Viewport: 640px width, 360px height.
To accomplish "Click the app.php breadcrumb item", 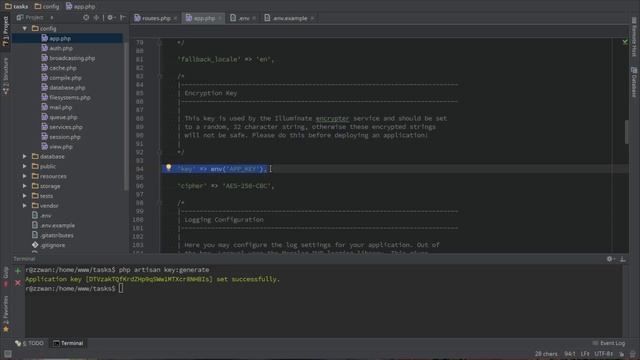I will tap(80, 6).
